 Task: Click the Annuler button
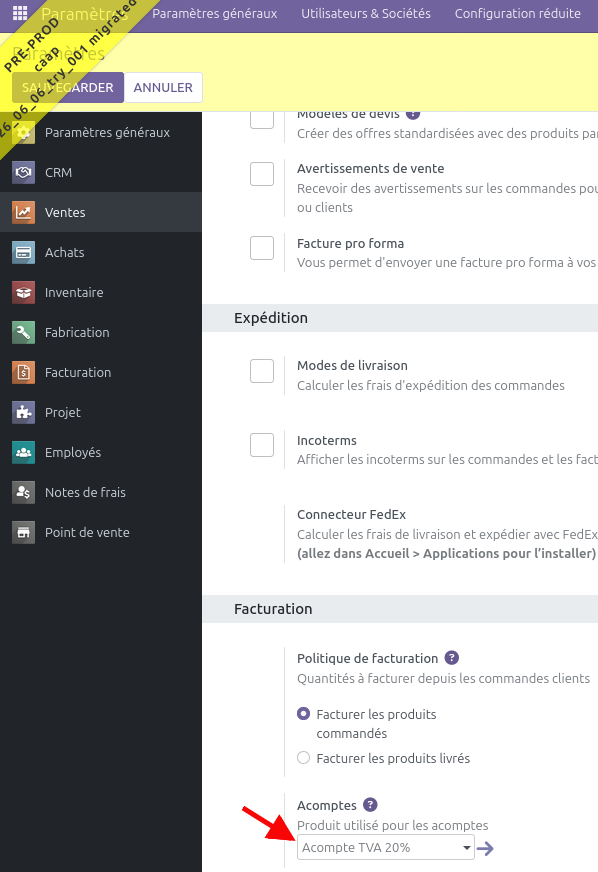(x=163, y=87)
